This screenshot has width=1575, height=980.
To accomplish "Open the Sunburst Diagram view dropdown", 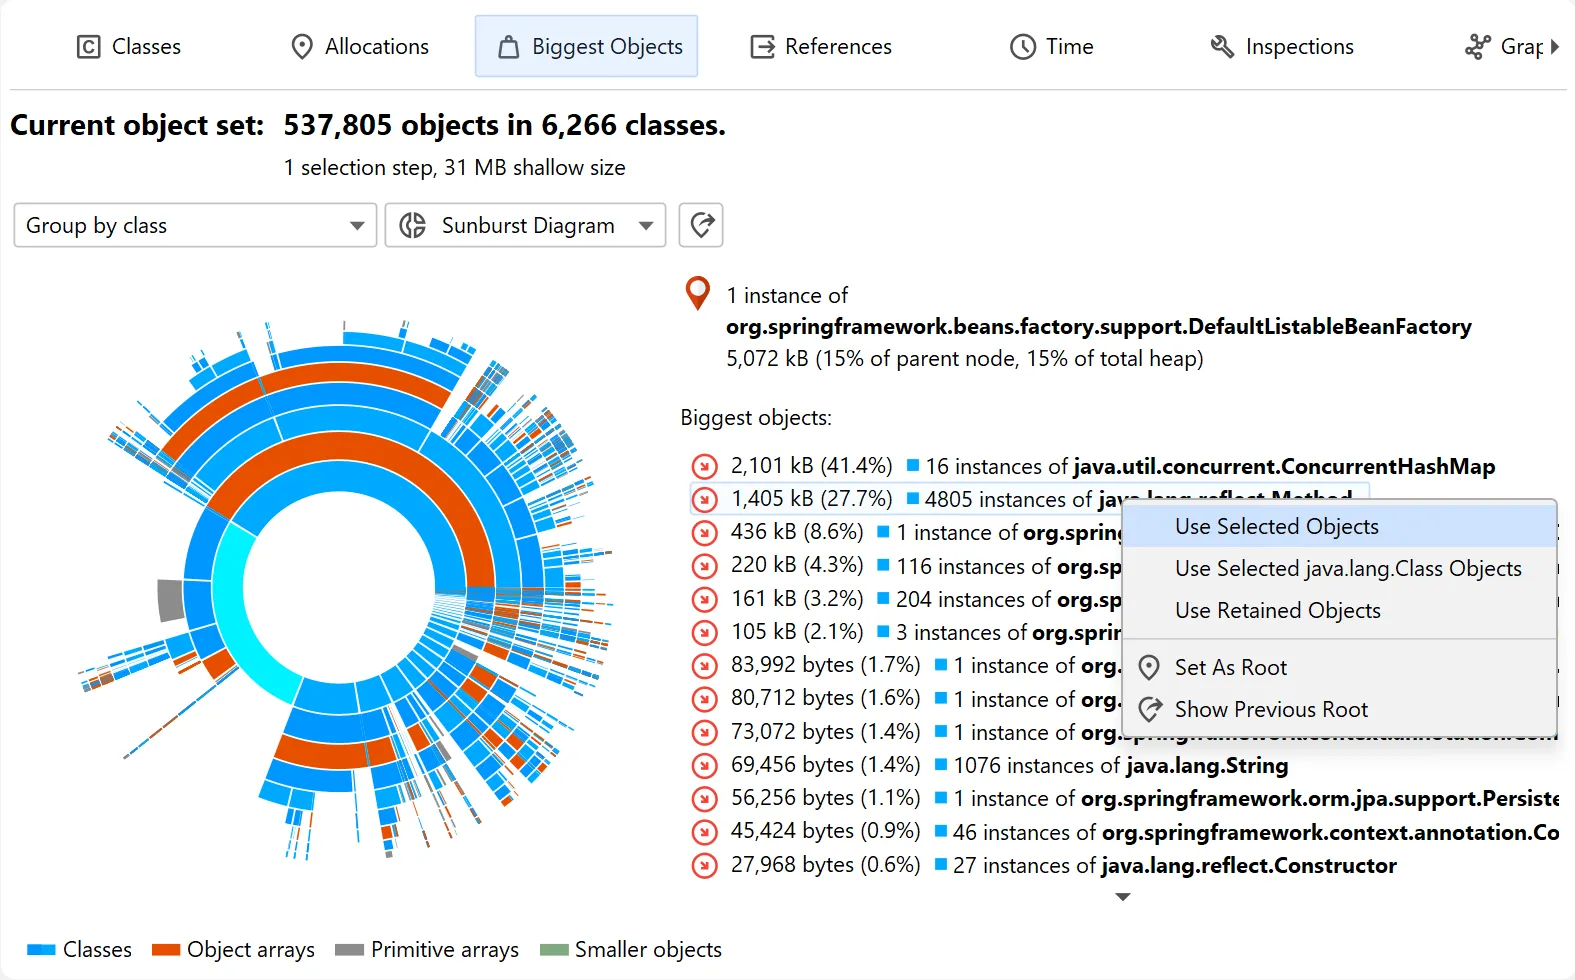I will pyautogui.click(x=526, y=225).
